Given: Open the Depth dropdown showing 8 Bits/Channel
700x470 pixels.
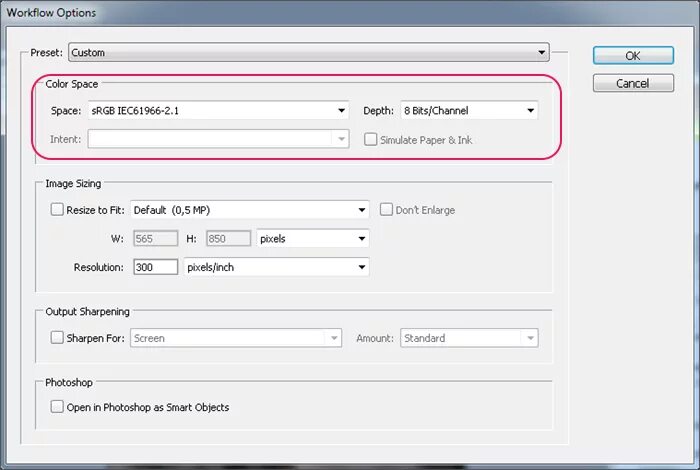Looking at the screenshot, I should coord(469,111).
